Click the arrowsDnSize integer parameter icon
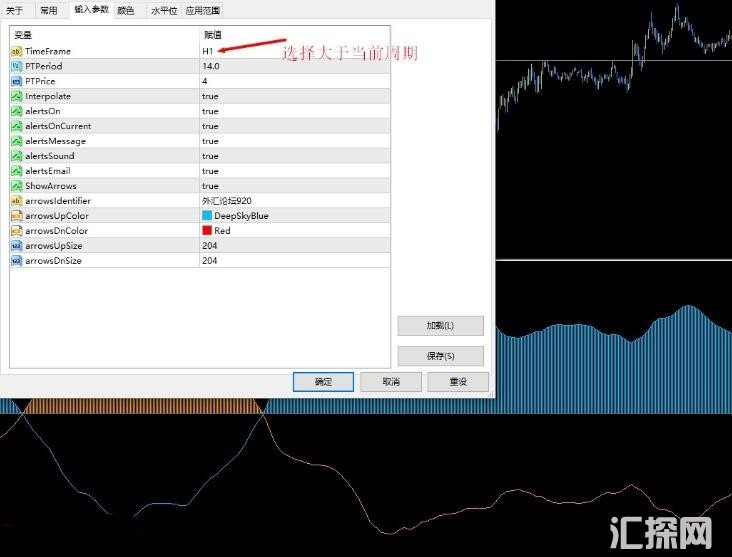 click(16, 261)
